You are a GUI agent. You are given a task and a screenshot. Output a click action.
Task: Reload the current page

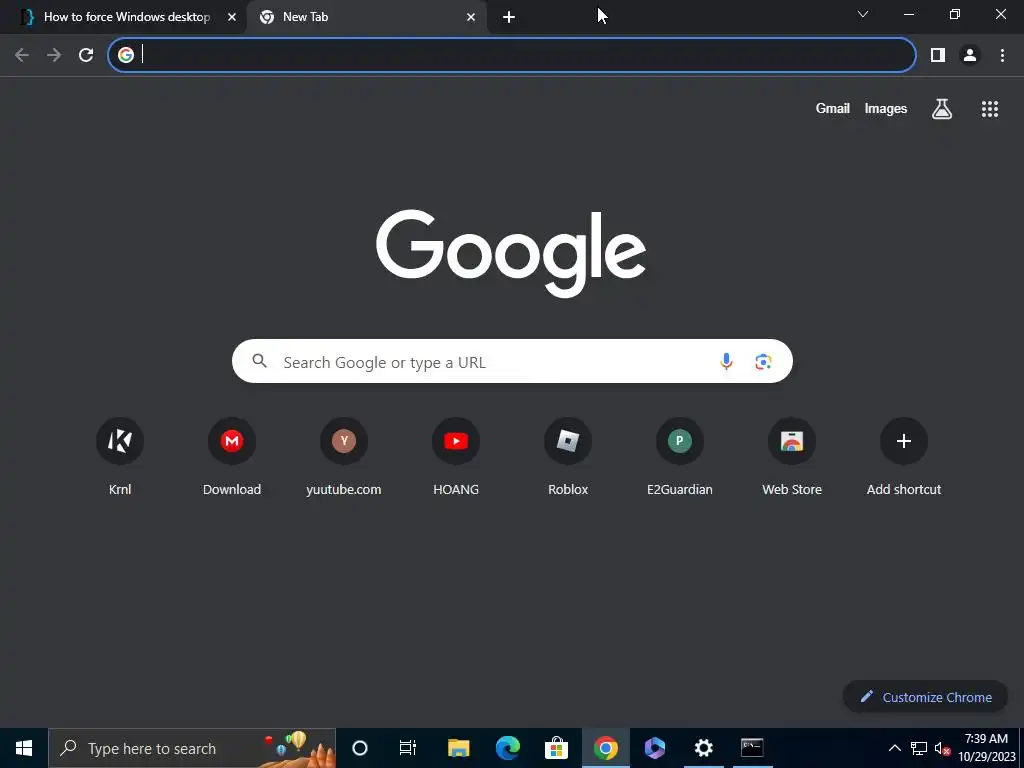pyautogui.click(x=86, y=55)
